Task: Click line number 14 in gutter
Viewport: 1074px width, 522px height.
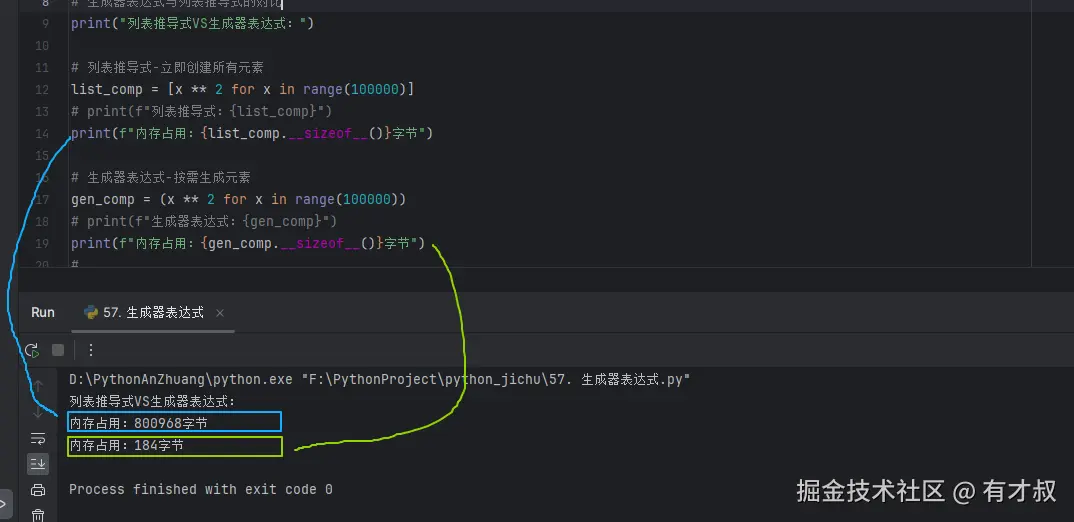Action: click(x=41, y=134)
